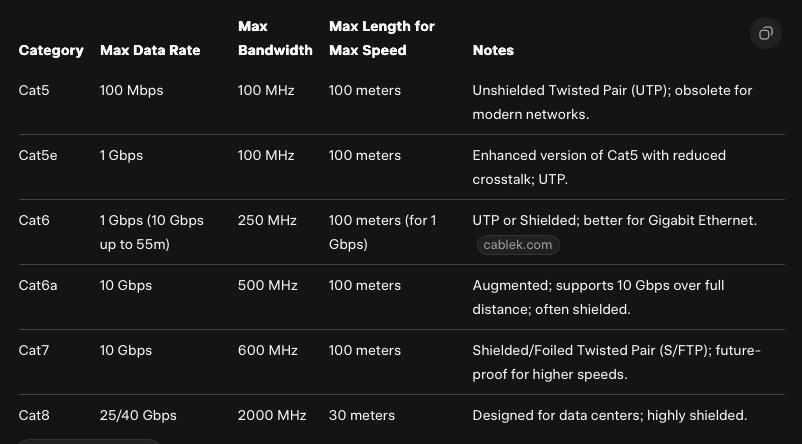Click the Notes column header
802x444 pixels.
[493, 50]
